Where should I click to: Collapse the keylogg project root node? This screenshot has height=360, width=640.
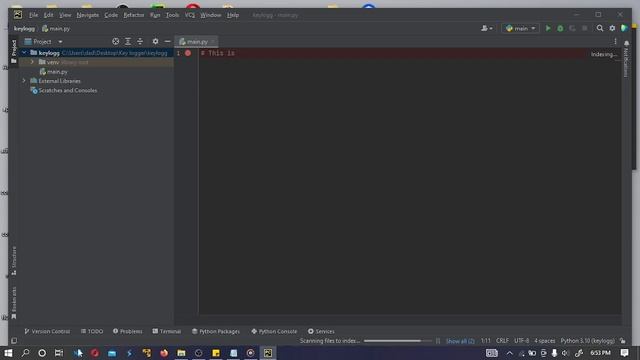tap(24, 53)
